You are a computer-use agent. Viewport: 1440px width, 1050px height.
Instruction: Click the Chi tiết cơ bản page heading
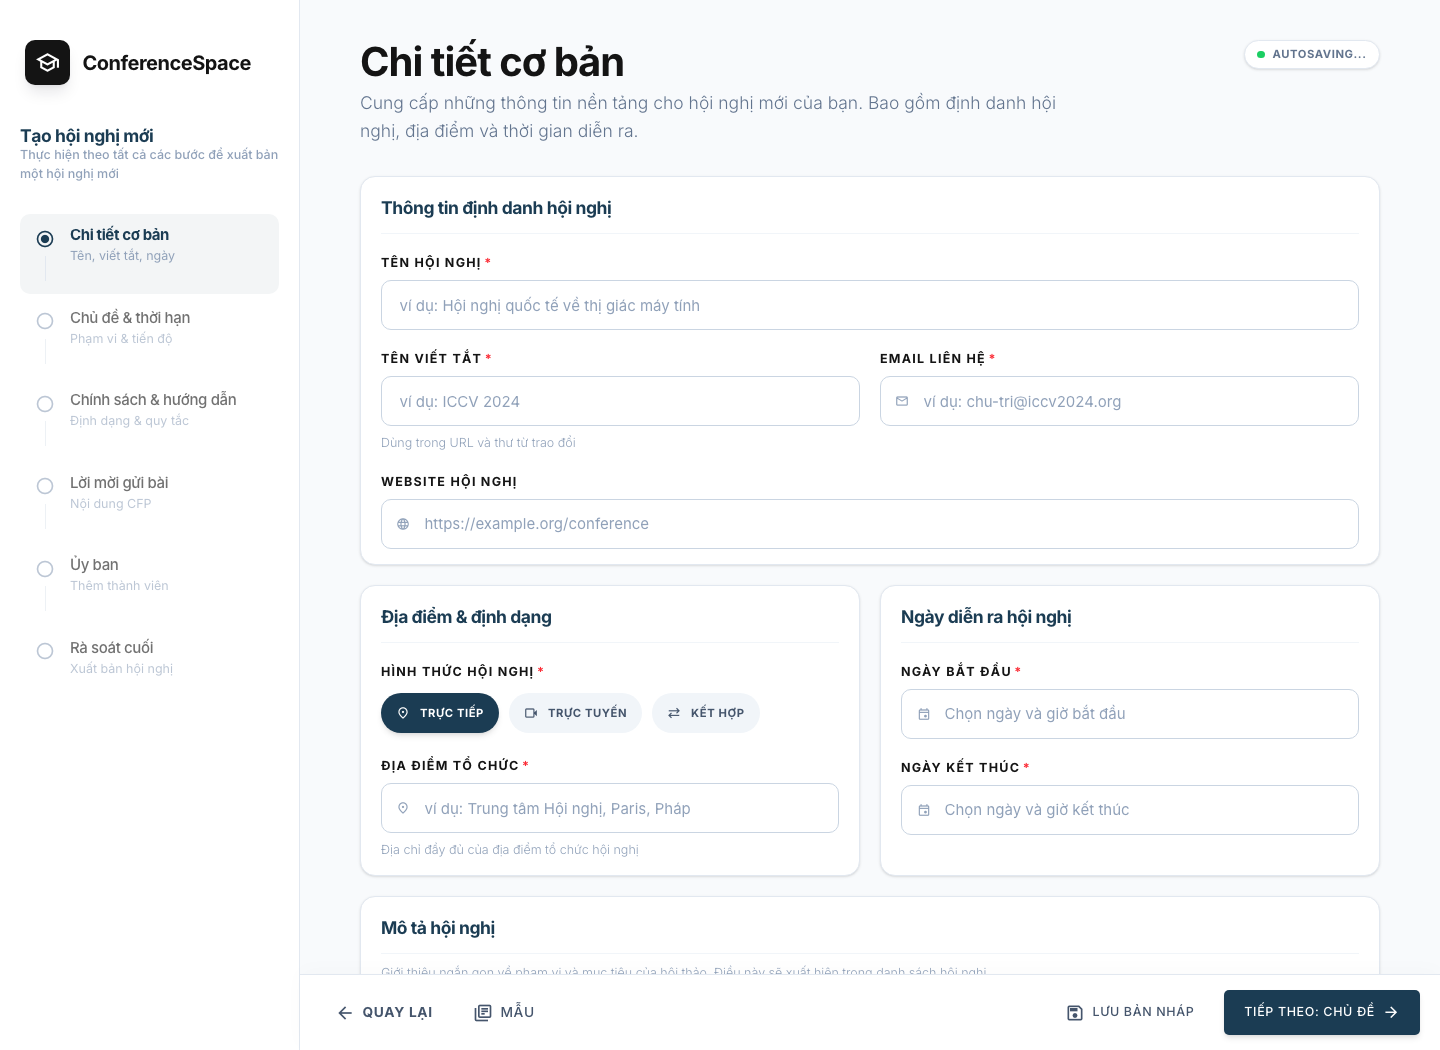492,62
